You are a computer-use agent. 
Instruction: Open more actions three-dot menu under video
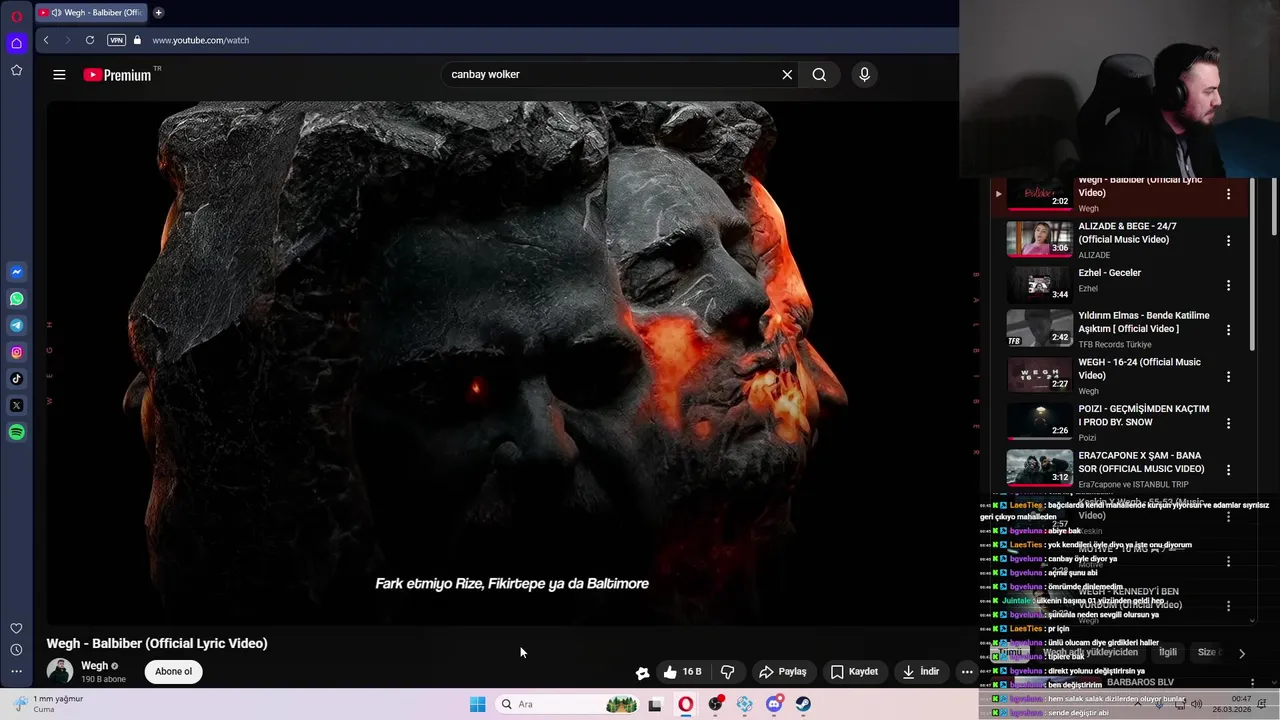click(x=967, y=672)
